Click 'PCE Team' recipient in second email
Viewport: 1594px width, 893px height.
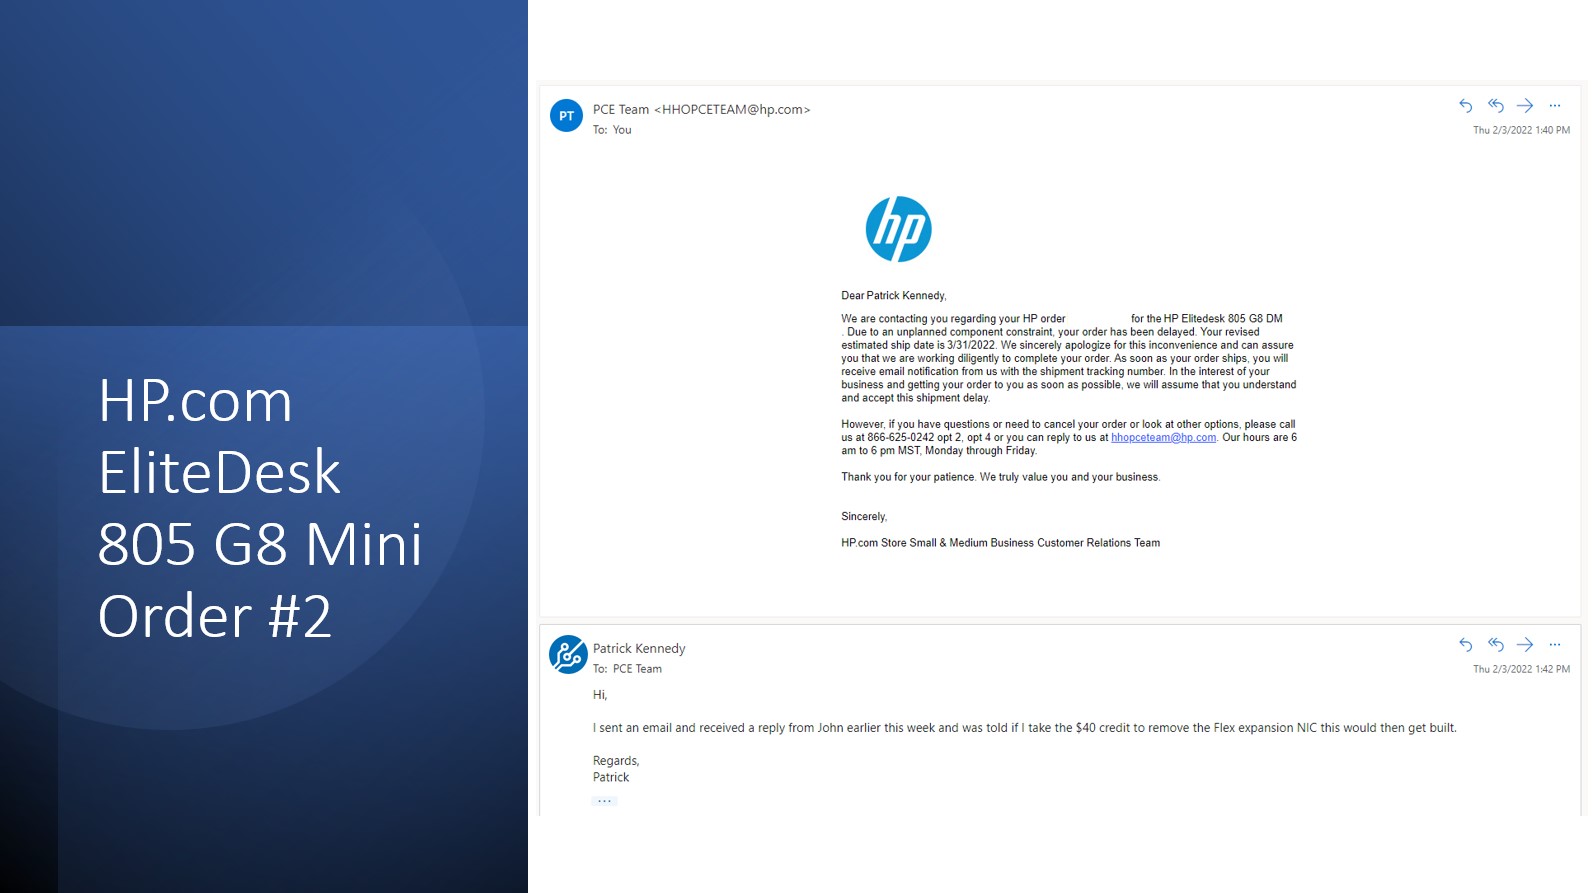coord(637,669)
